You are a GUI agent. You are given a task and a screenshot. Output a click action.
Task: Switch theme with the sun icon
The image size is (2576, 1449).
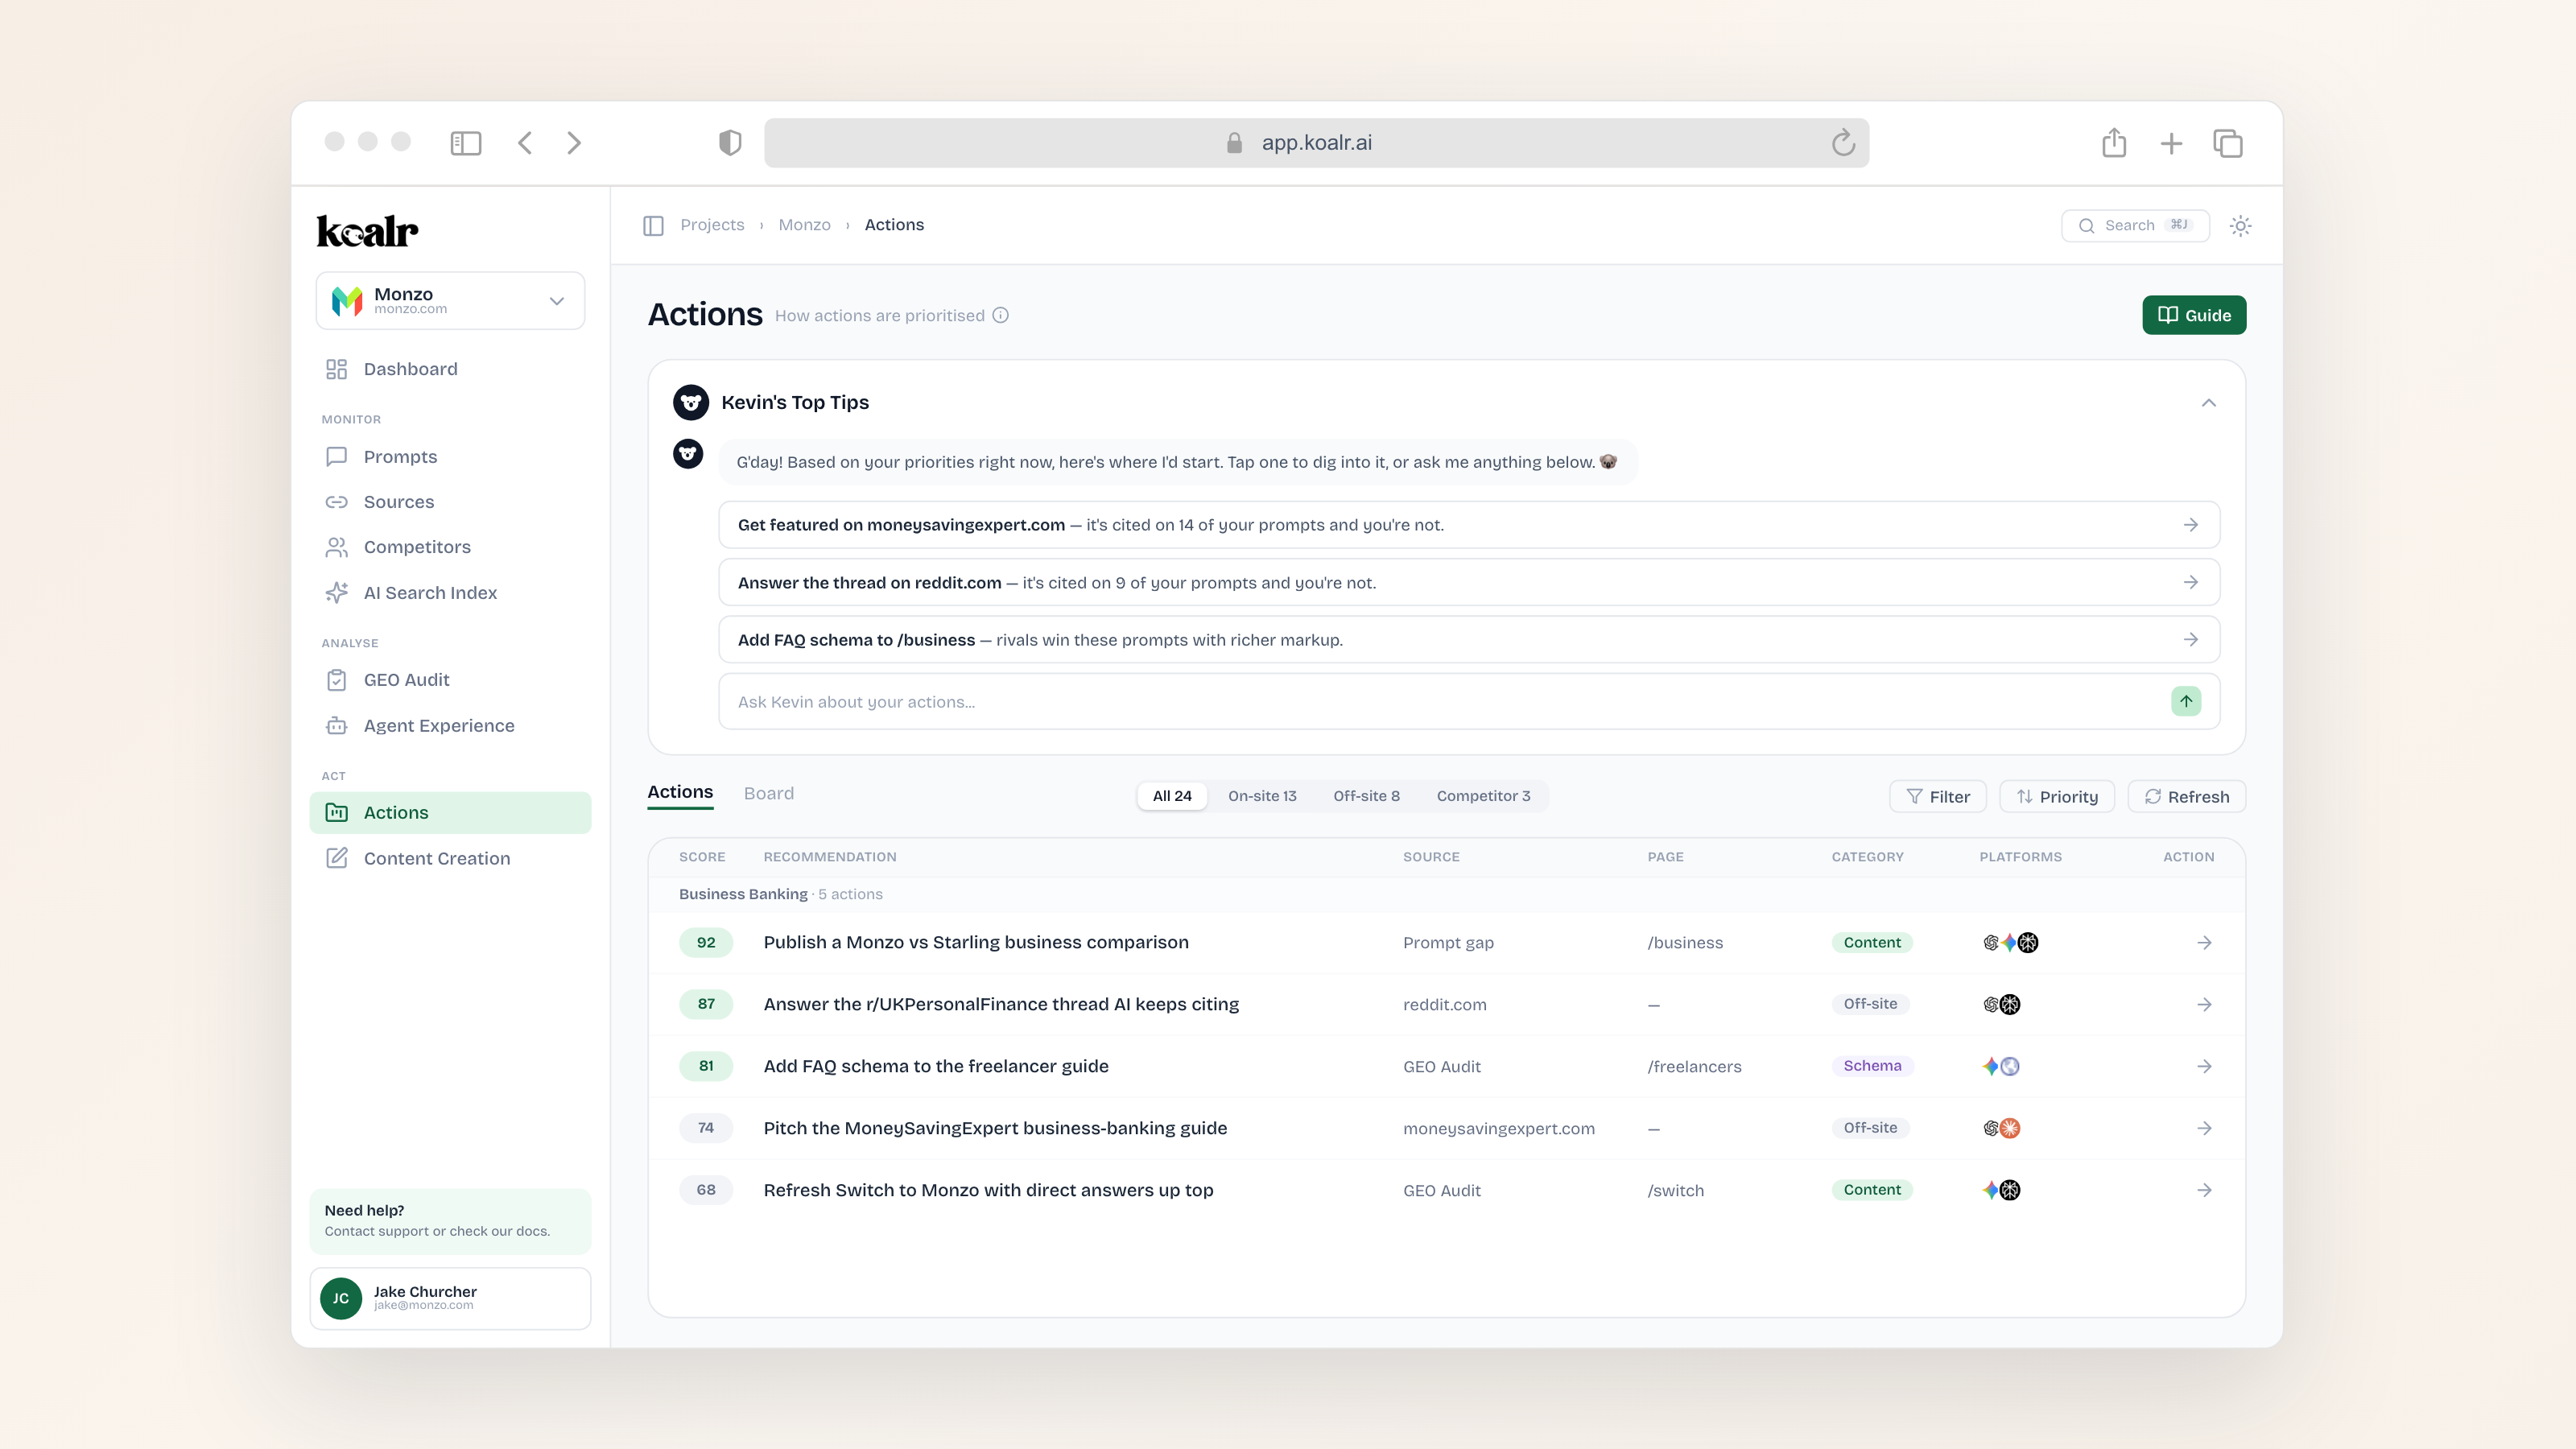coord(2241,226)
